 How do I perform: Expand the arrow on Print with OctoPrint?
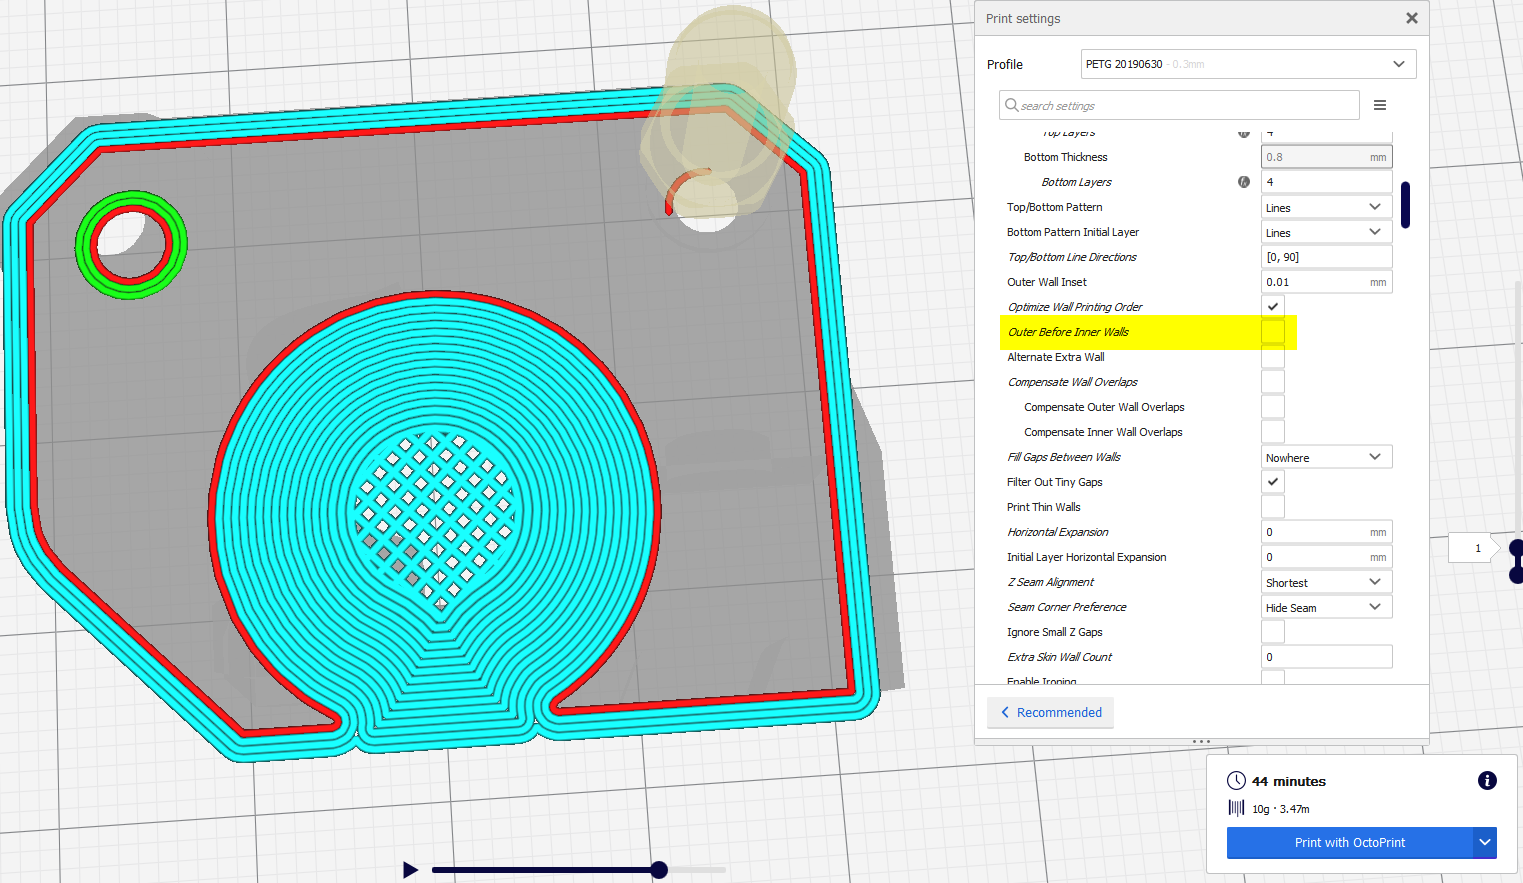1484,843
